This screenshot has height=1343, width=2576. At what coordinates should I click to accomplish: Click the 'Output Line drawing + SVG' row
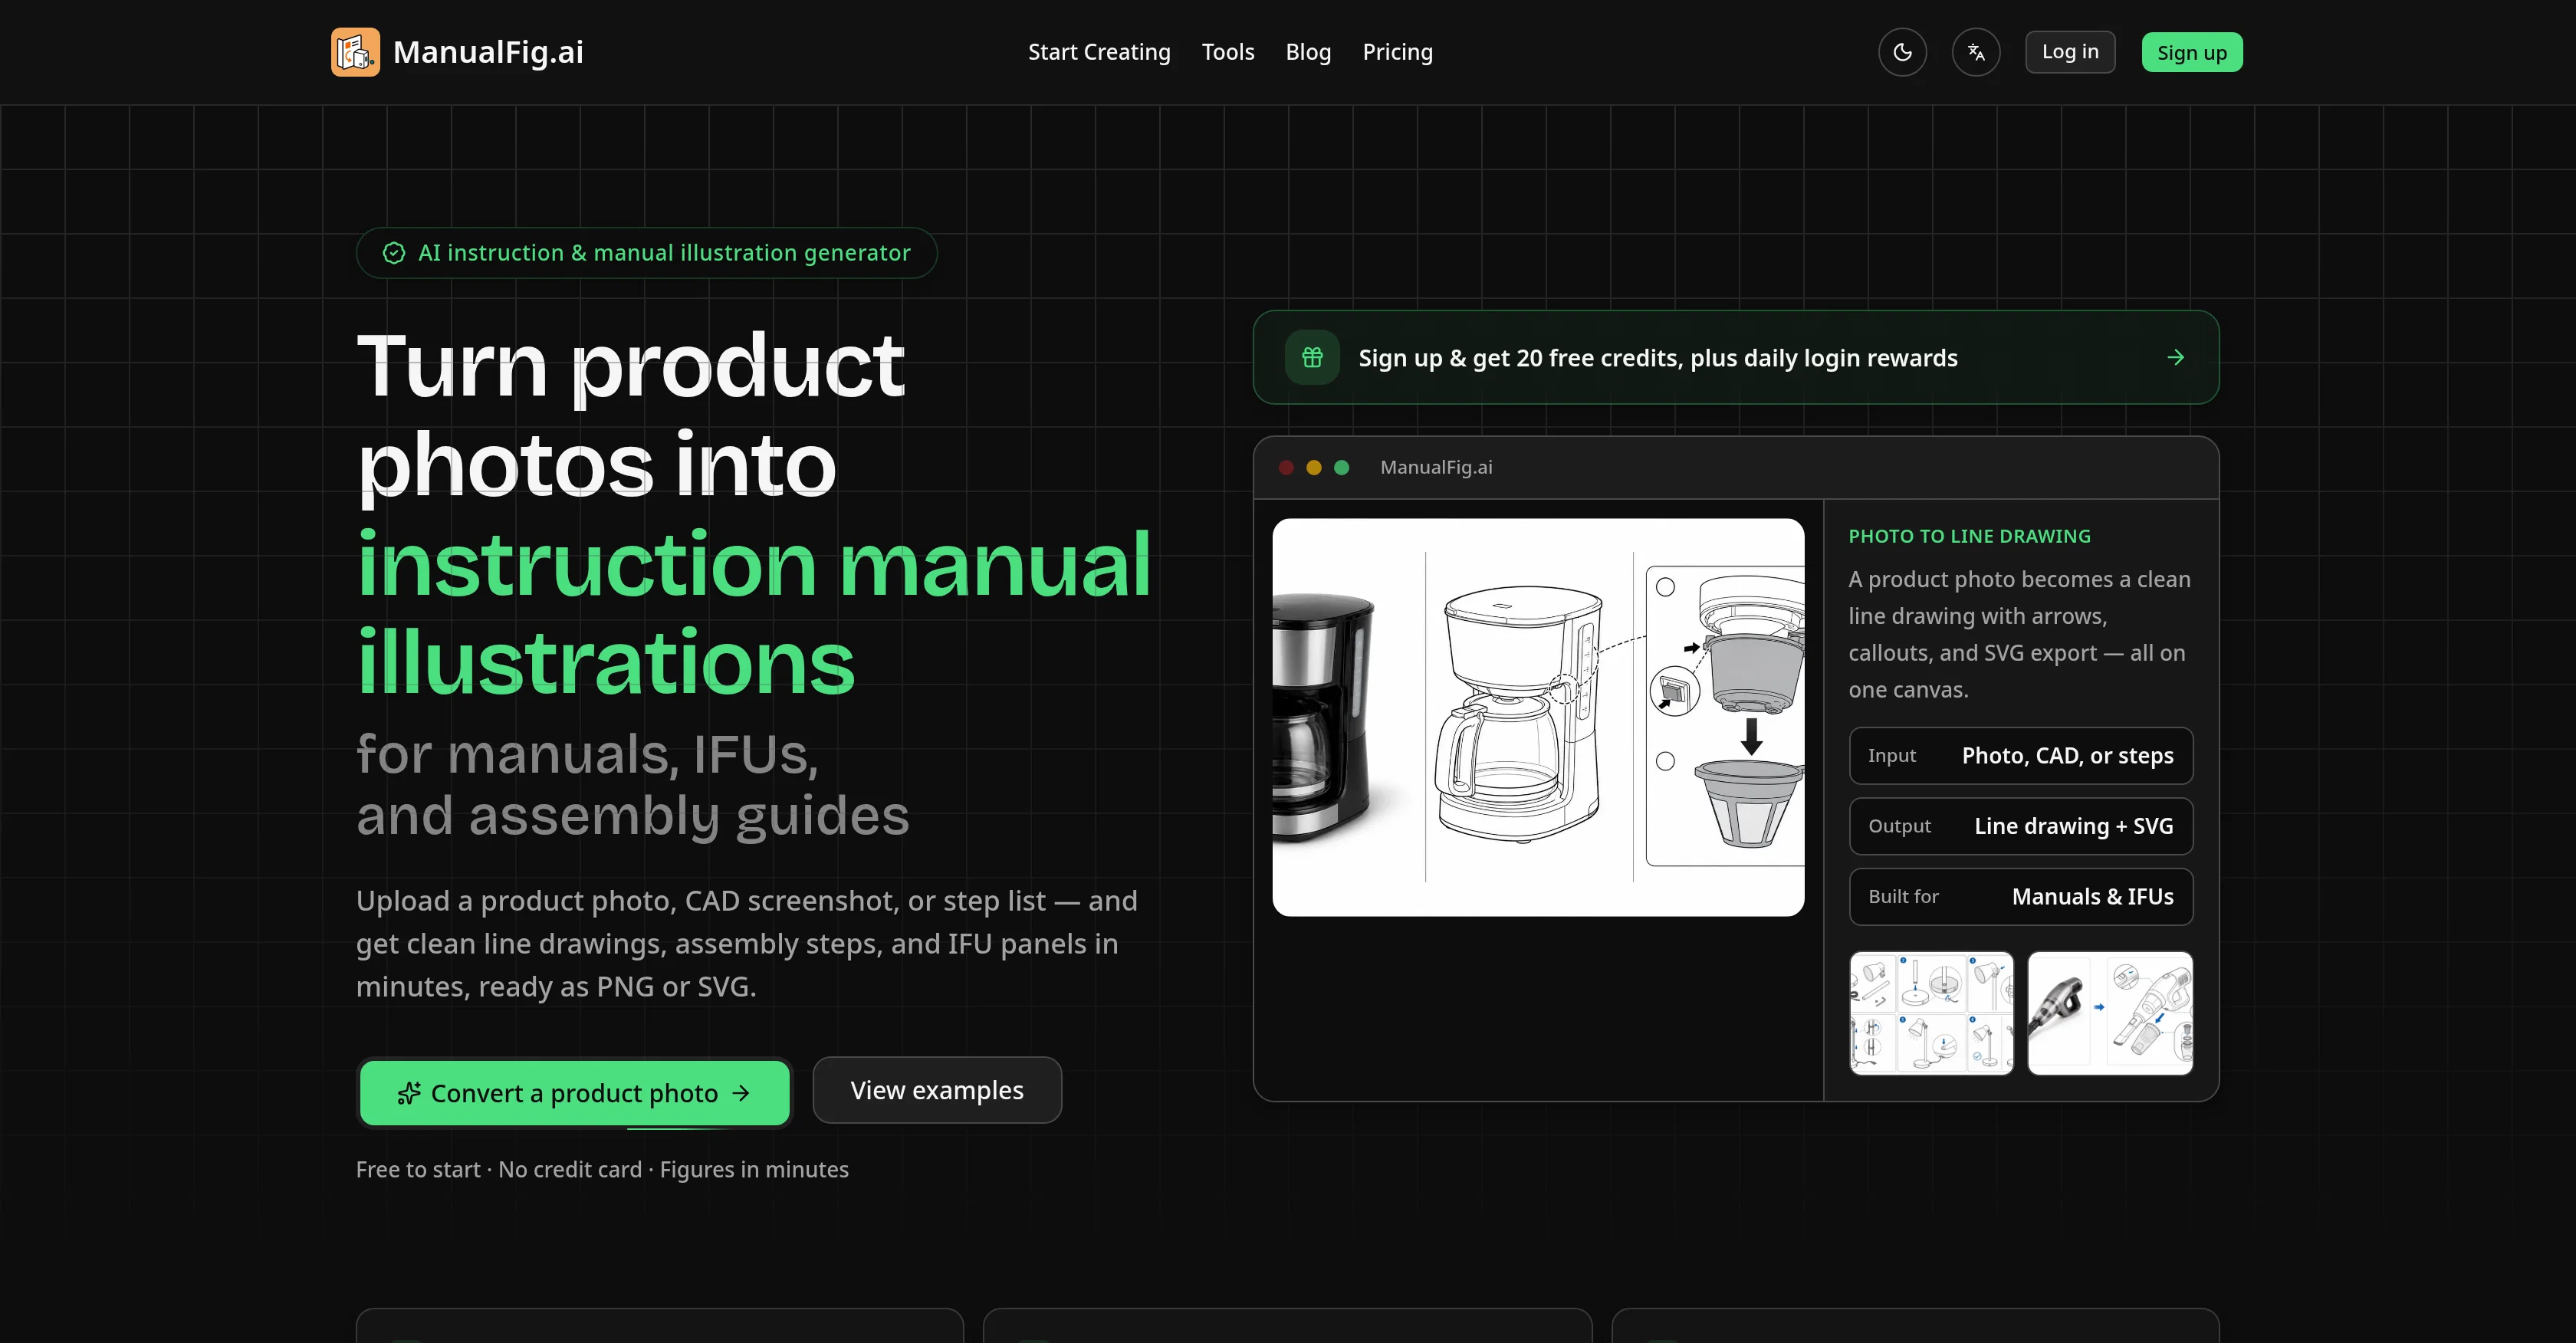[x=2021, y=826]
